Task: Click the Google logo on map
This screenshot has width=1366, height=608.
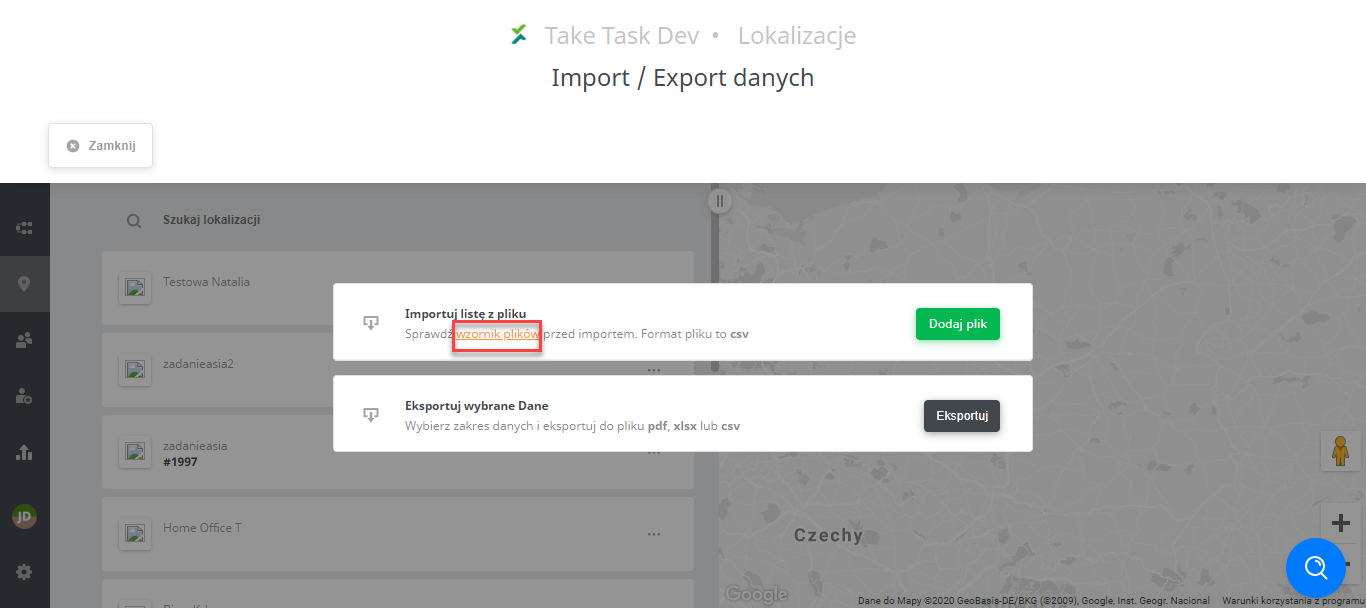Action: tap(756, 594)
